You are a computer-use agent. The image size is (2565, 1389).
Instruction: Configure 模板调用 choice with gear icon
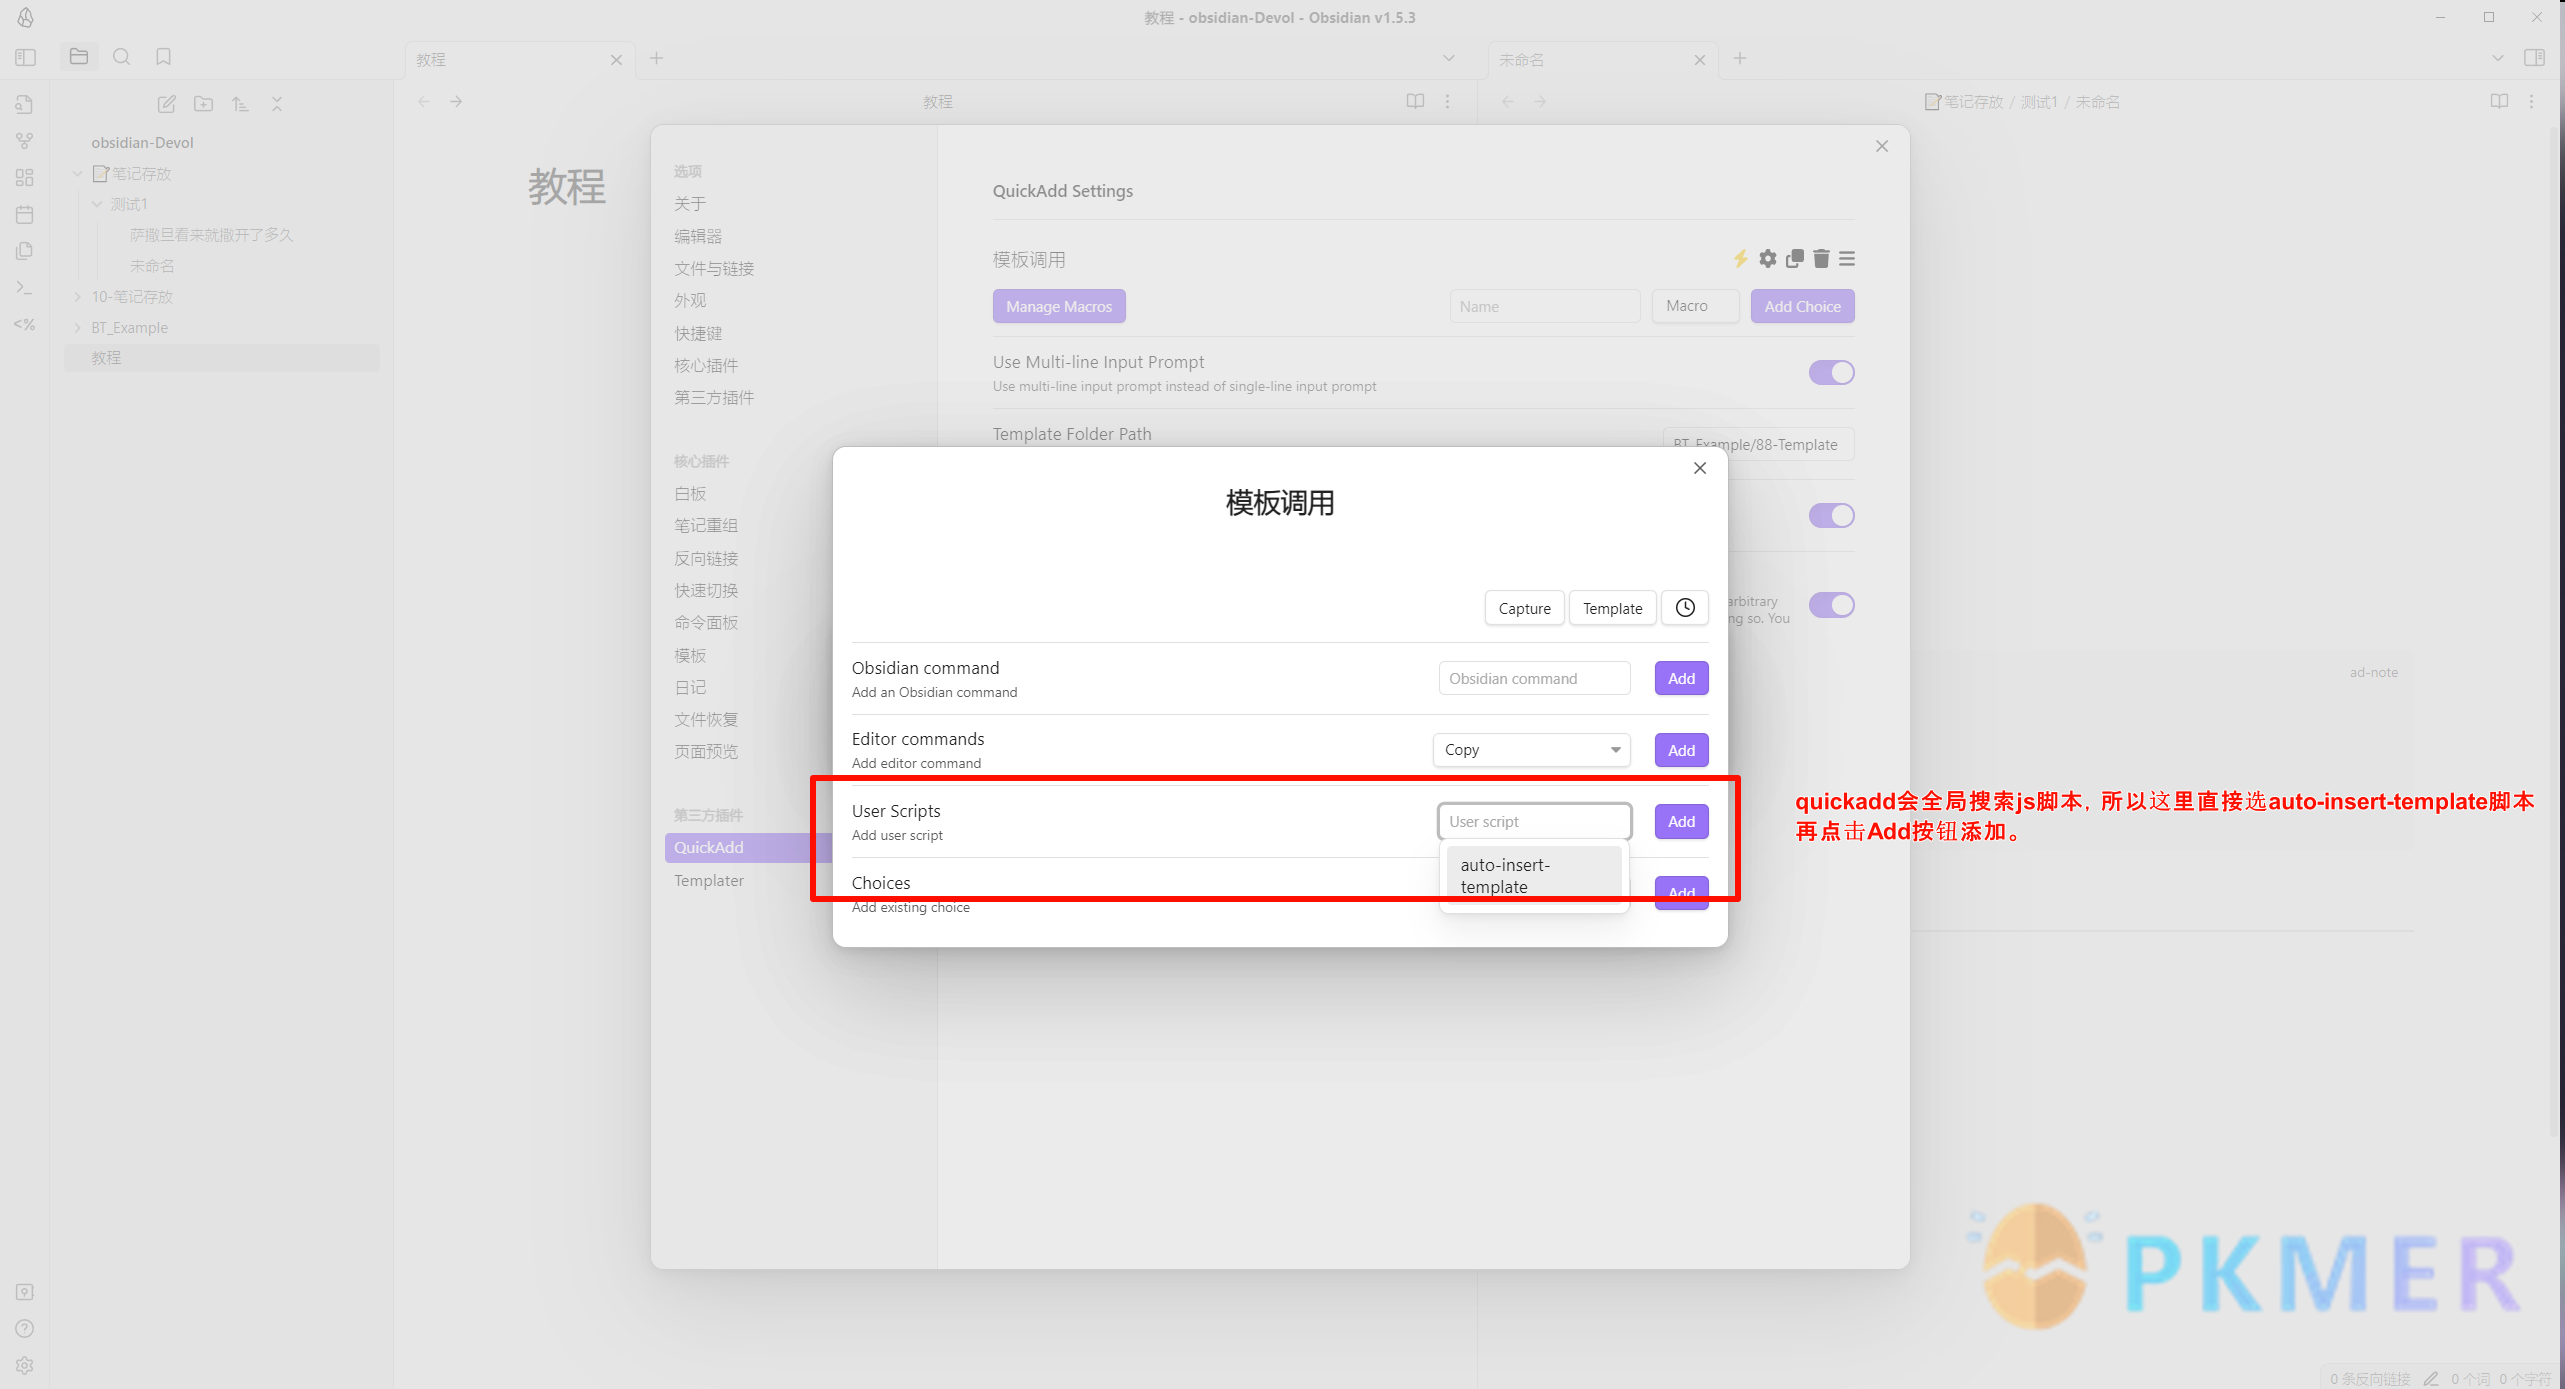pos(1768,259)
